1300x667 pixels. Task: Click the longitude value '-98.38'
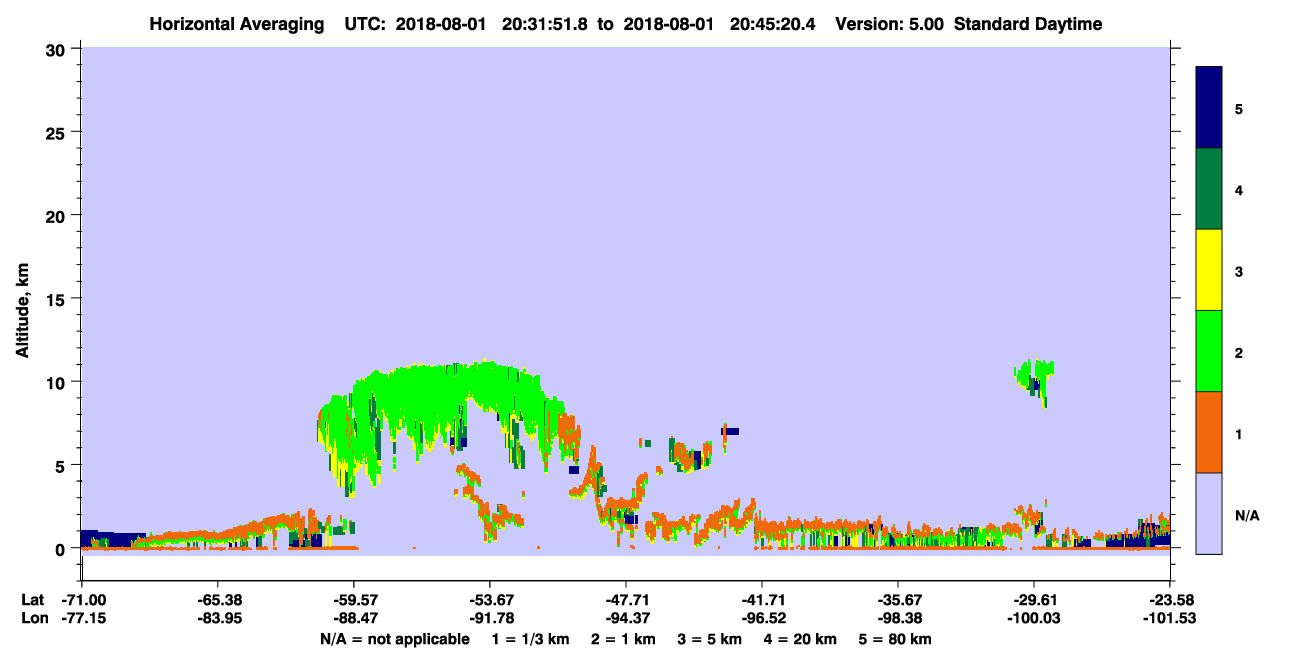898,618
